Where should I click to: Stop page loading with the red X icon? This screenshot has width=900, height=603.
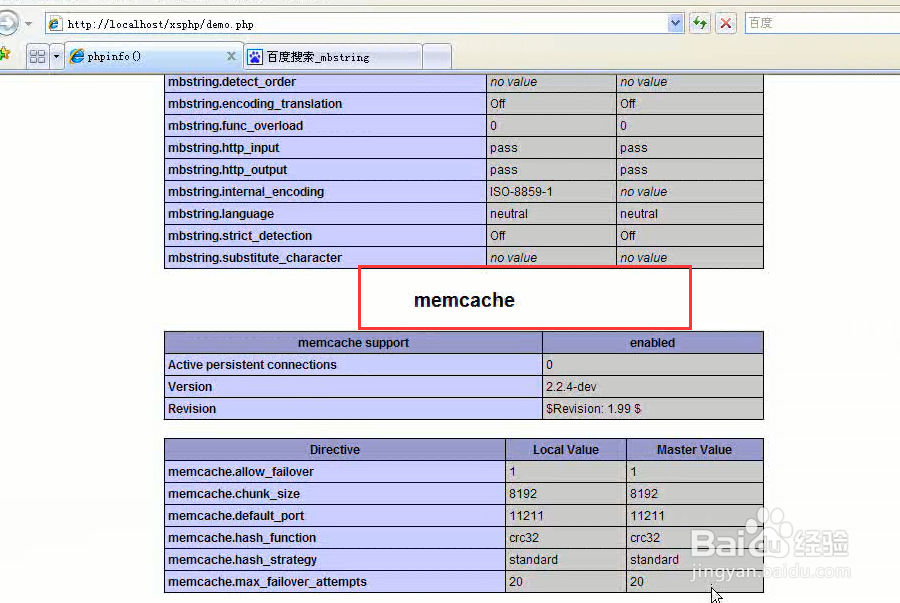click(724, 22)
